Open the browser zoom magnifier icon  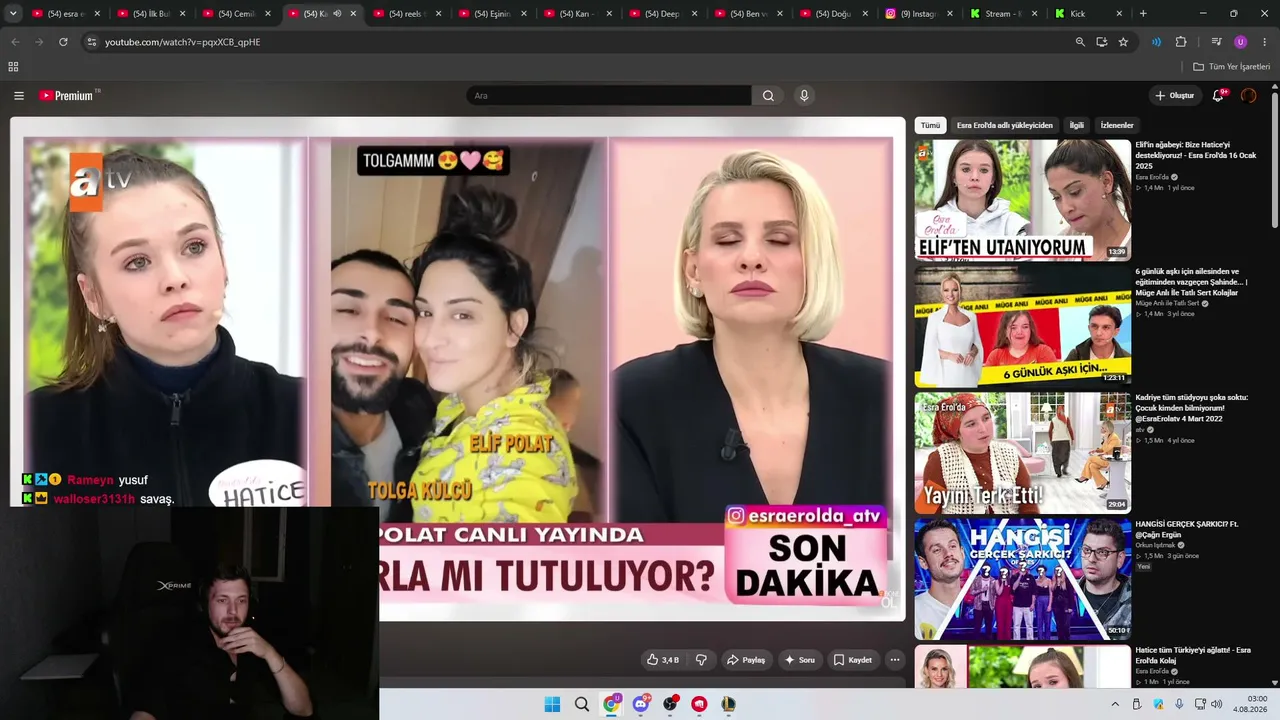pos(1080,42)
